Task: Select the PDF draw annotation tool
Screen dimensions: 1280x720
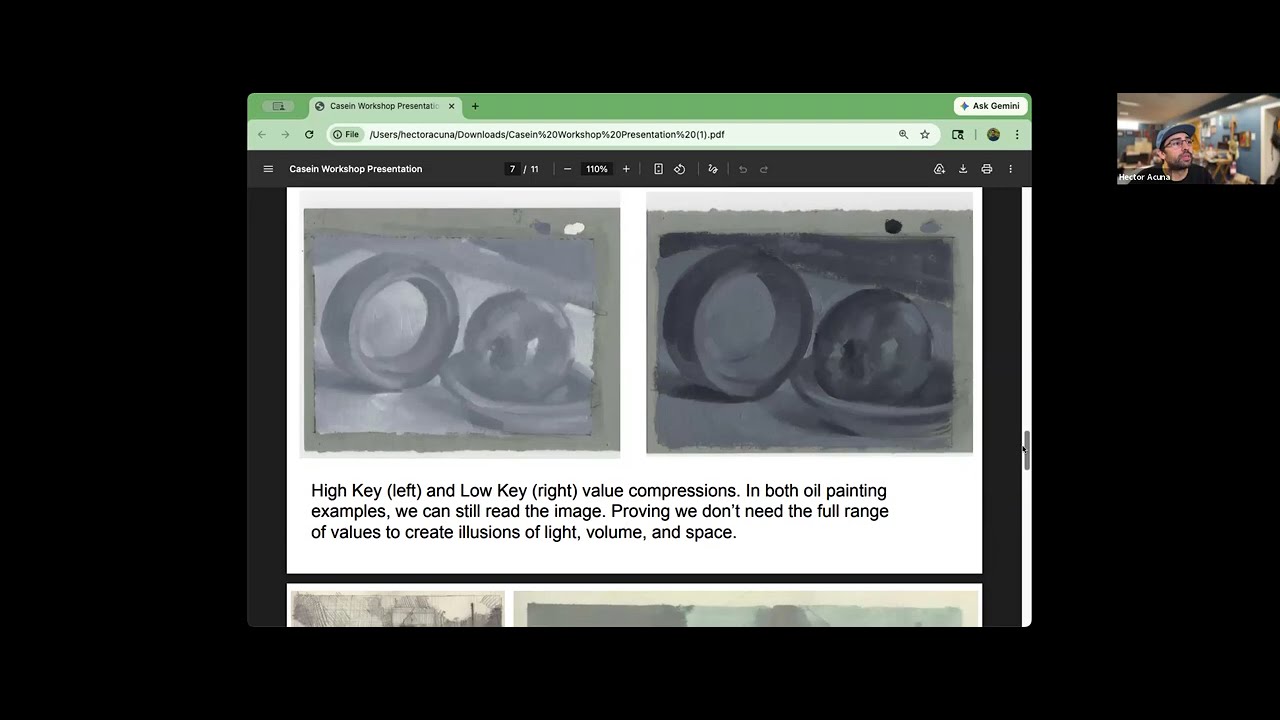Action: pyautogui.click(x=713, y=169)
